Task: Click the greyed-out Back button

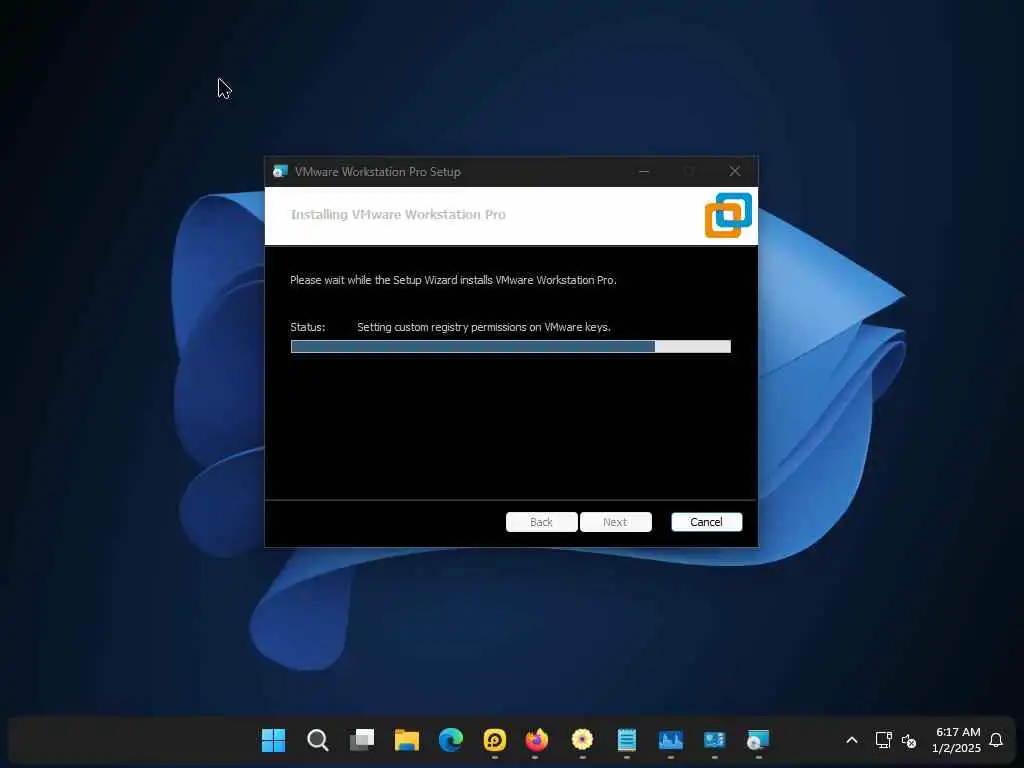Action: click(541, 522)
